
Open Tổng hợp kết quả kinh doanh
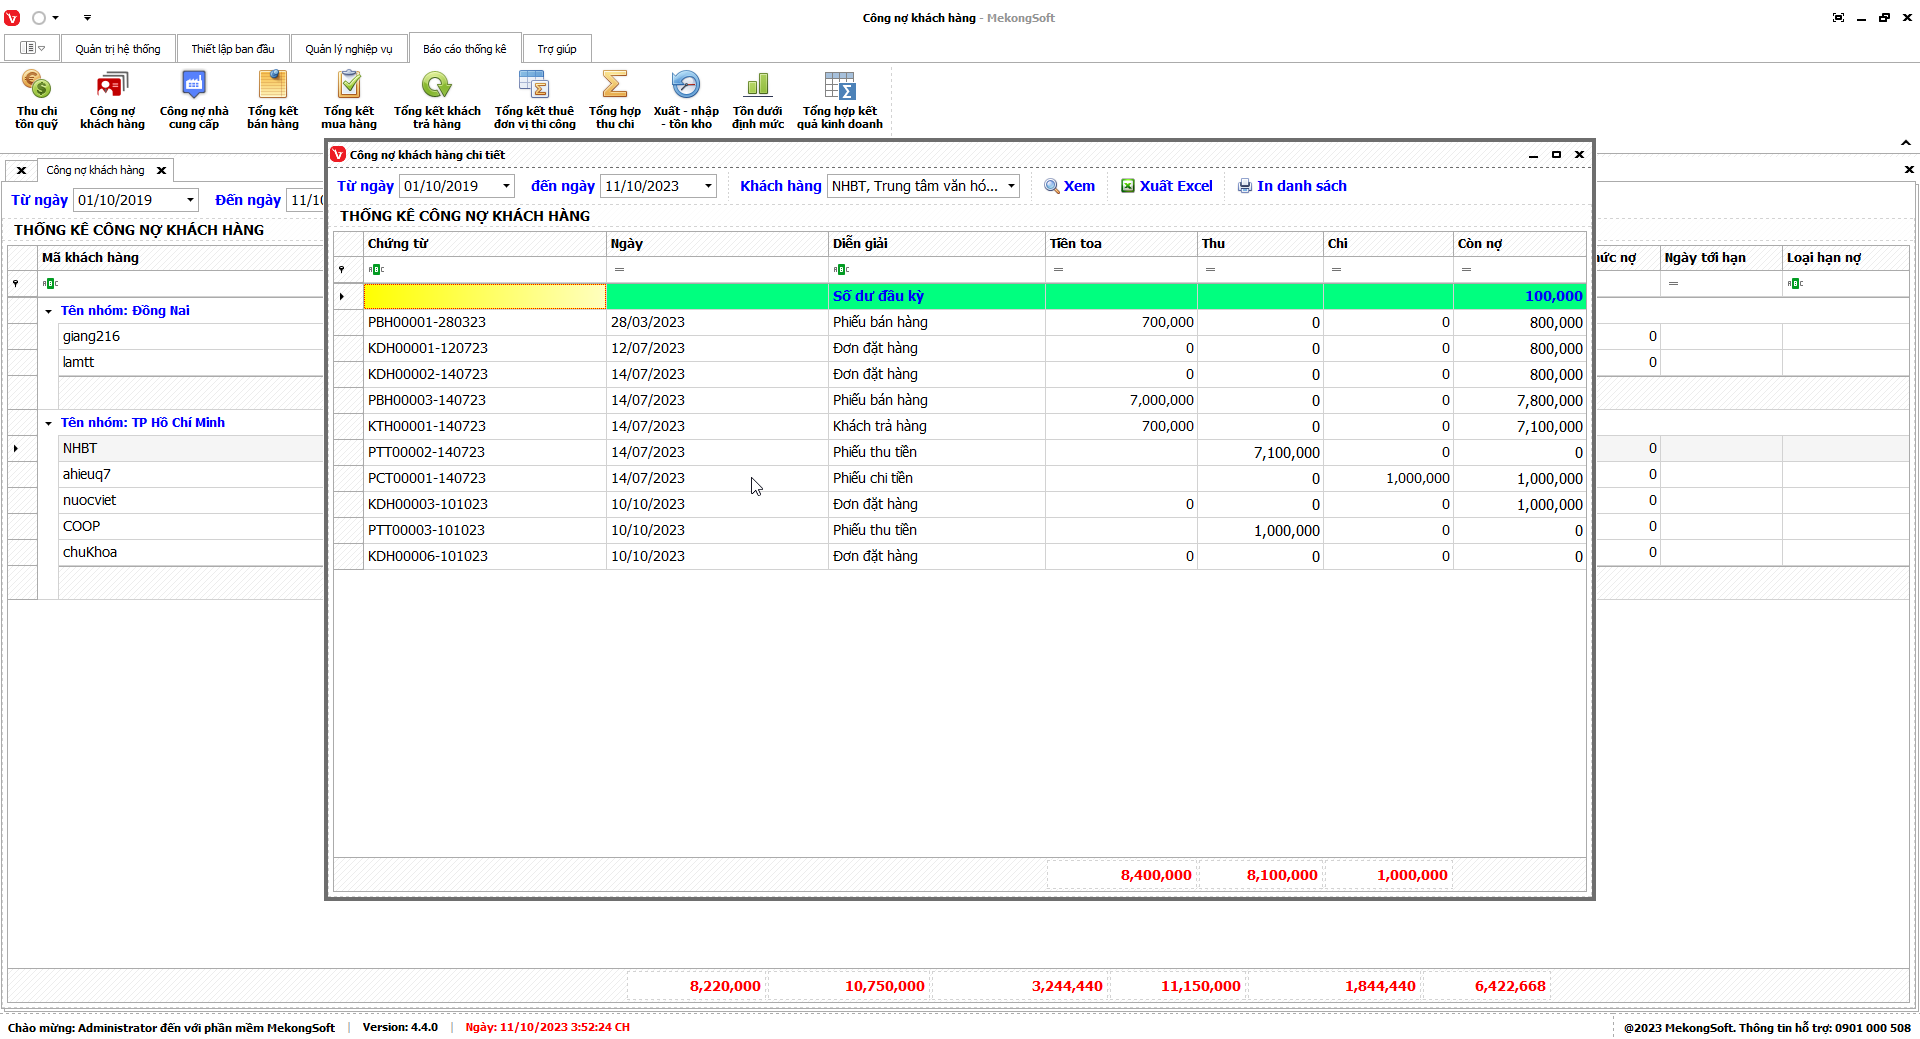[840, 99]
